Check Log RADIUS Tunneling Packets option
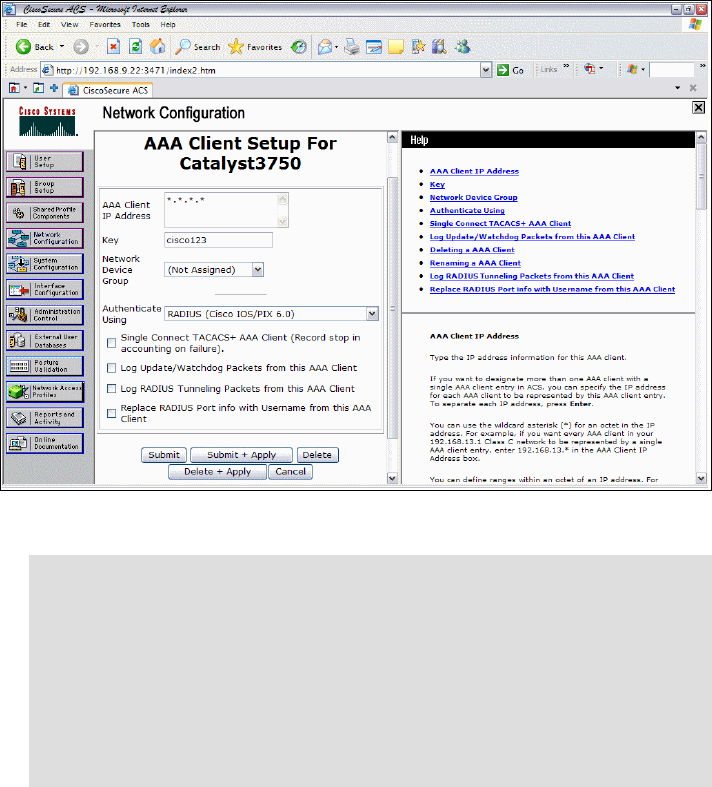The width and height of the screenshot is (712, 787). [111, 388]
